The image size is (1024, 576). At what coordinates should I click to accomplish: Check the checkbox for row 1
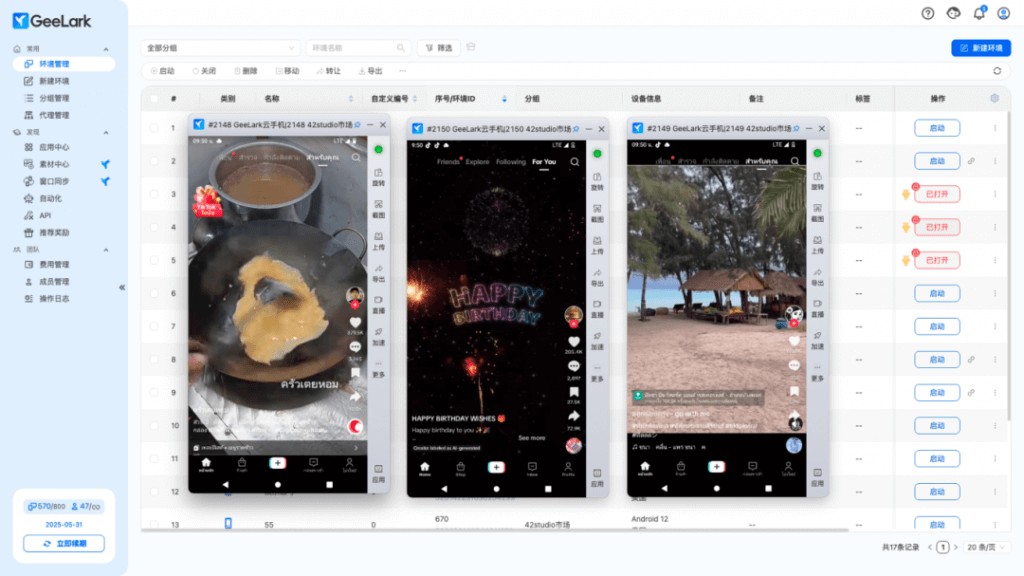click(x=154, y=128)
